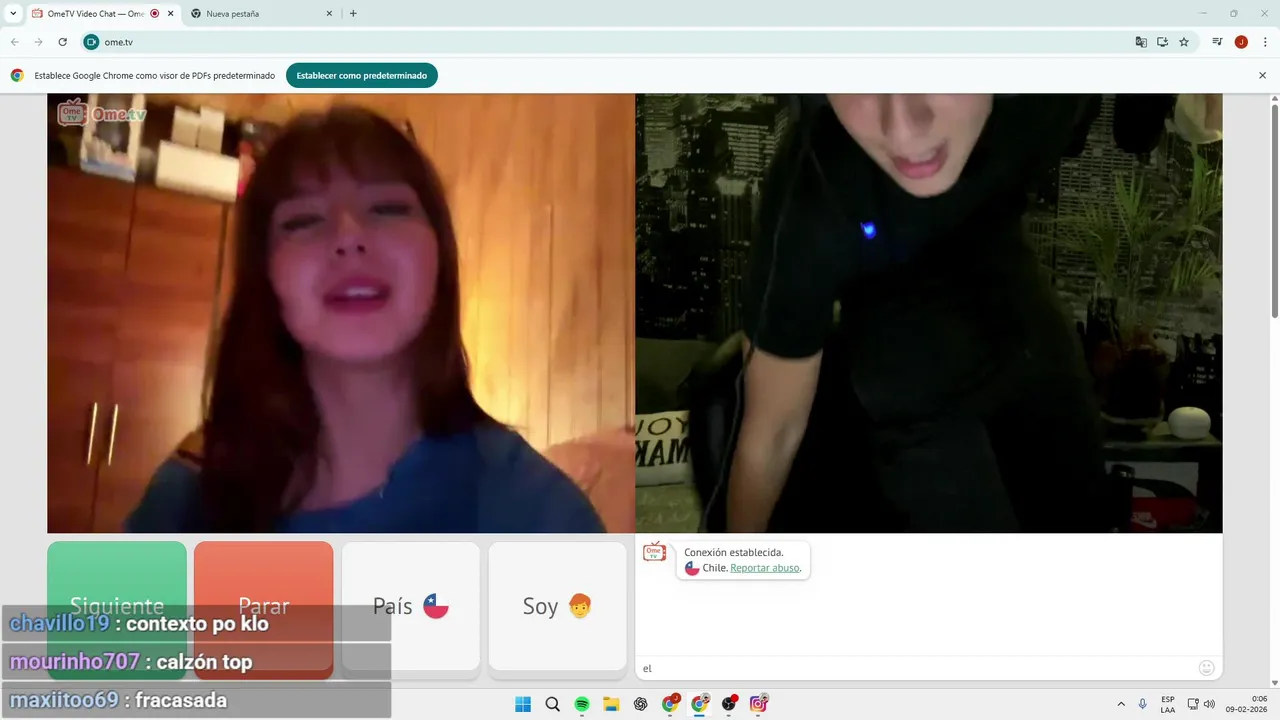Open Google Translate page icon
1280x720 pixels.
coord(1141,42)
